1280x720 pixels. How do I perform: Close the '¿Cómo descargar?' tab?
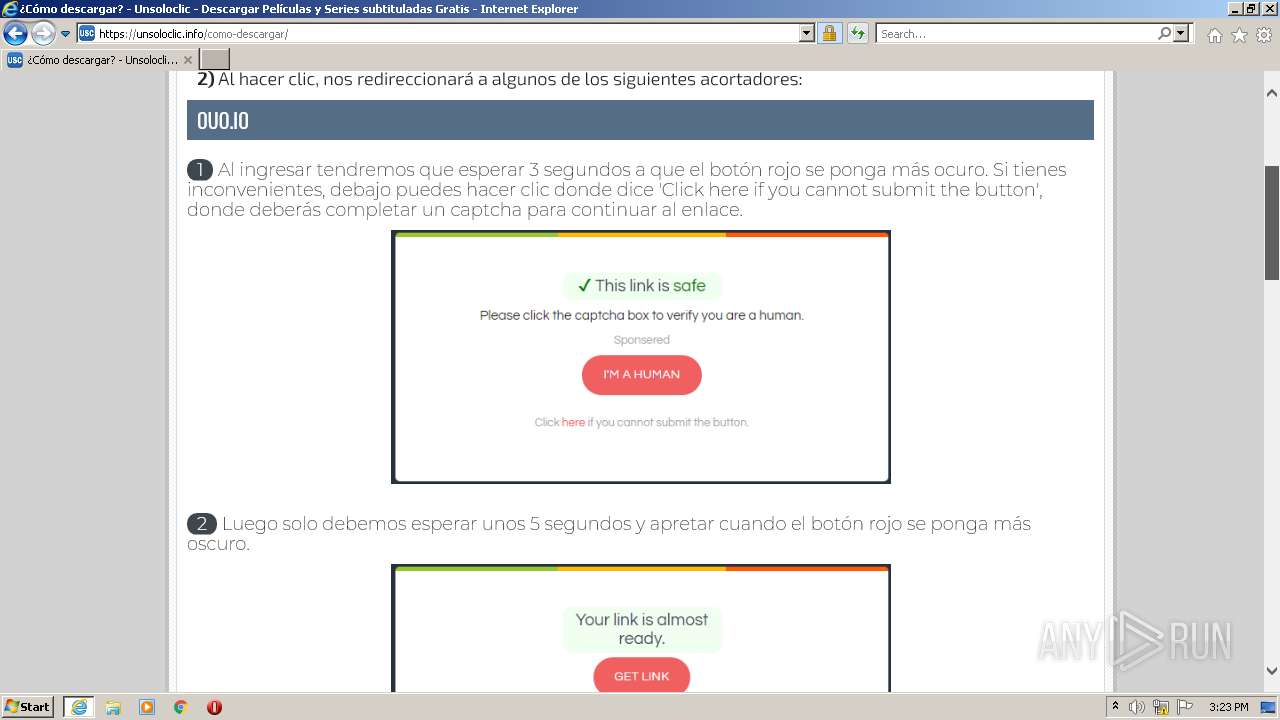[x=187, y=60]
